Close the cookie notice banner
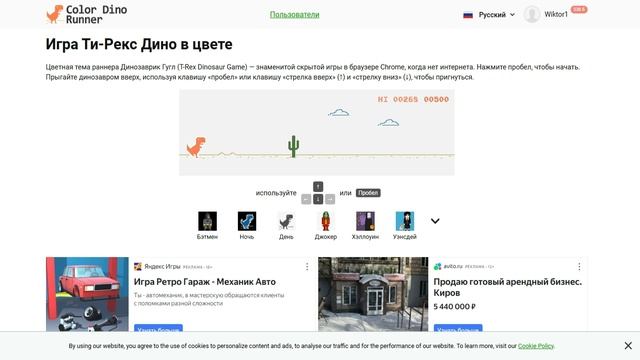This screenshot has width=640, height=360. pyautogui.click(x=628, y=346)
